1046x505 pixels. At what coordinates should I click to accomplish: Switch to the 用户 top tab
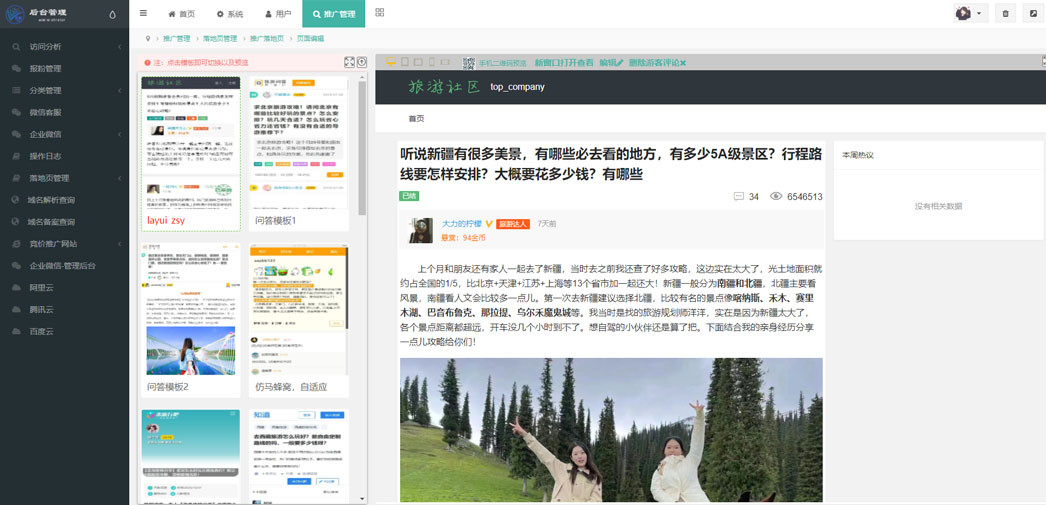point(278,14)
